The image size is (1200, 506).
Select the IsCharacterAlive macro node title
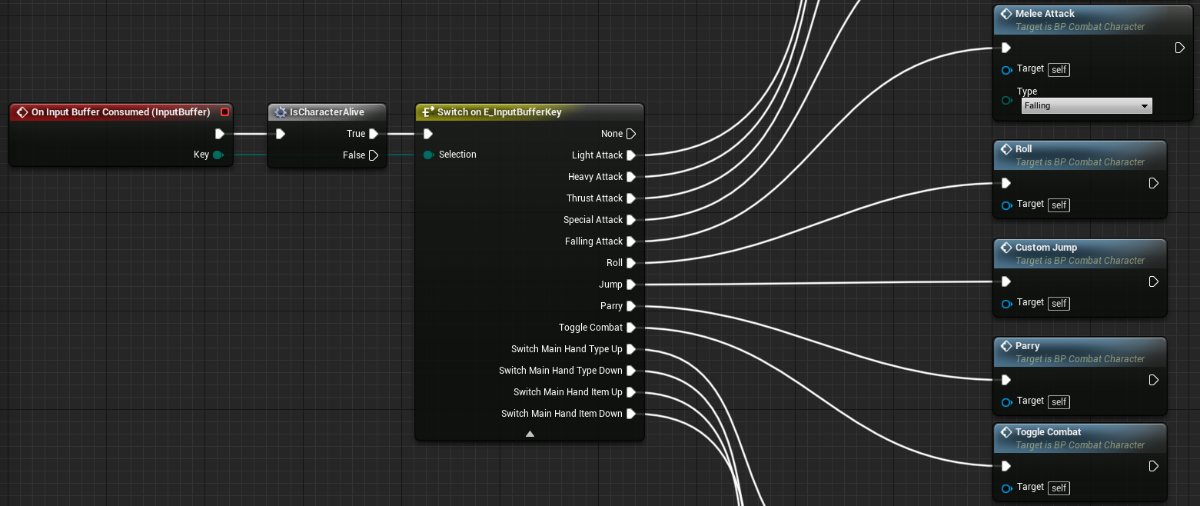click(327, 112)
